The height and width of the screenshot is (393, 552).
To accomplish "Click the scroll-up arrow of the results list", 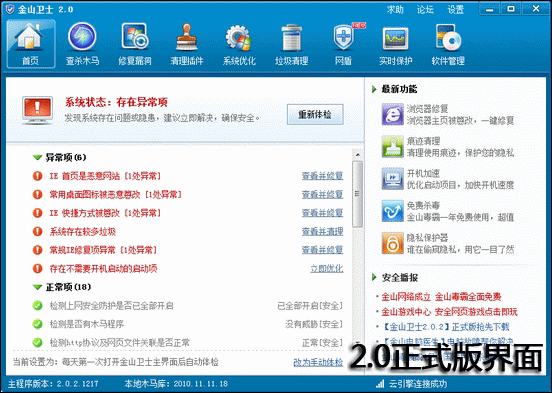I will click(x=358, y=155).
